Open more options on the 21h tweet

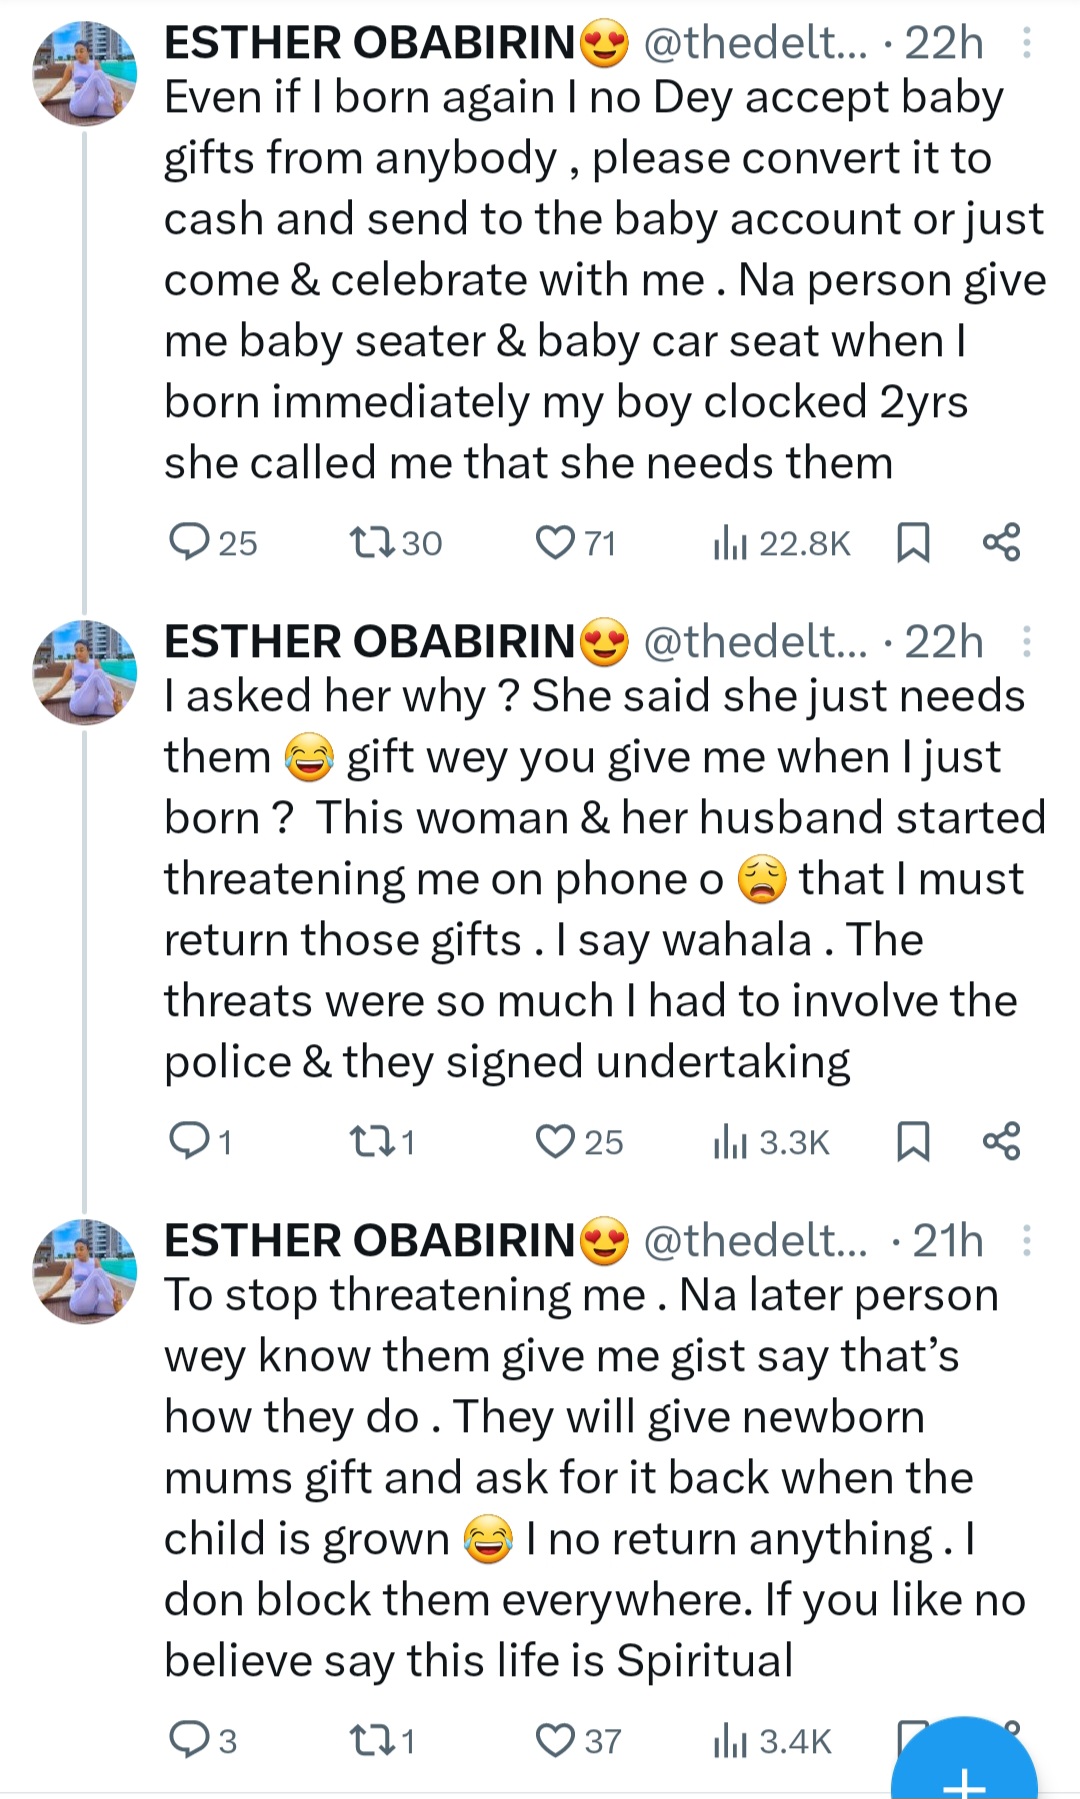(1026, 1241)
